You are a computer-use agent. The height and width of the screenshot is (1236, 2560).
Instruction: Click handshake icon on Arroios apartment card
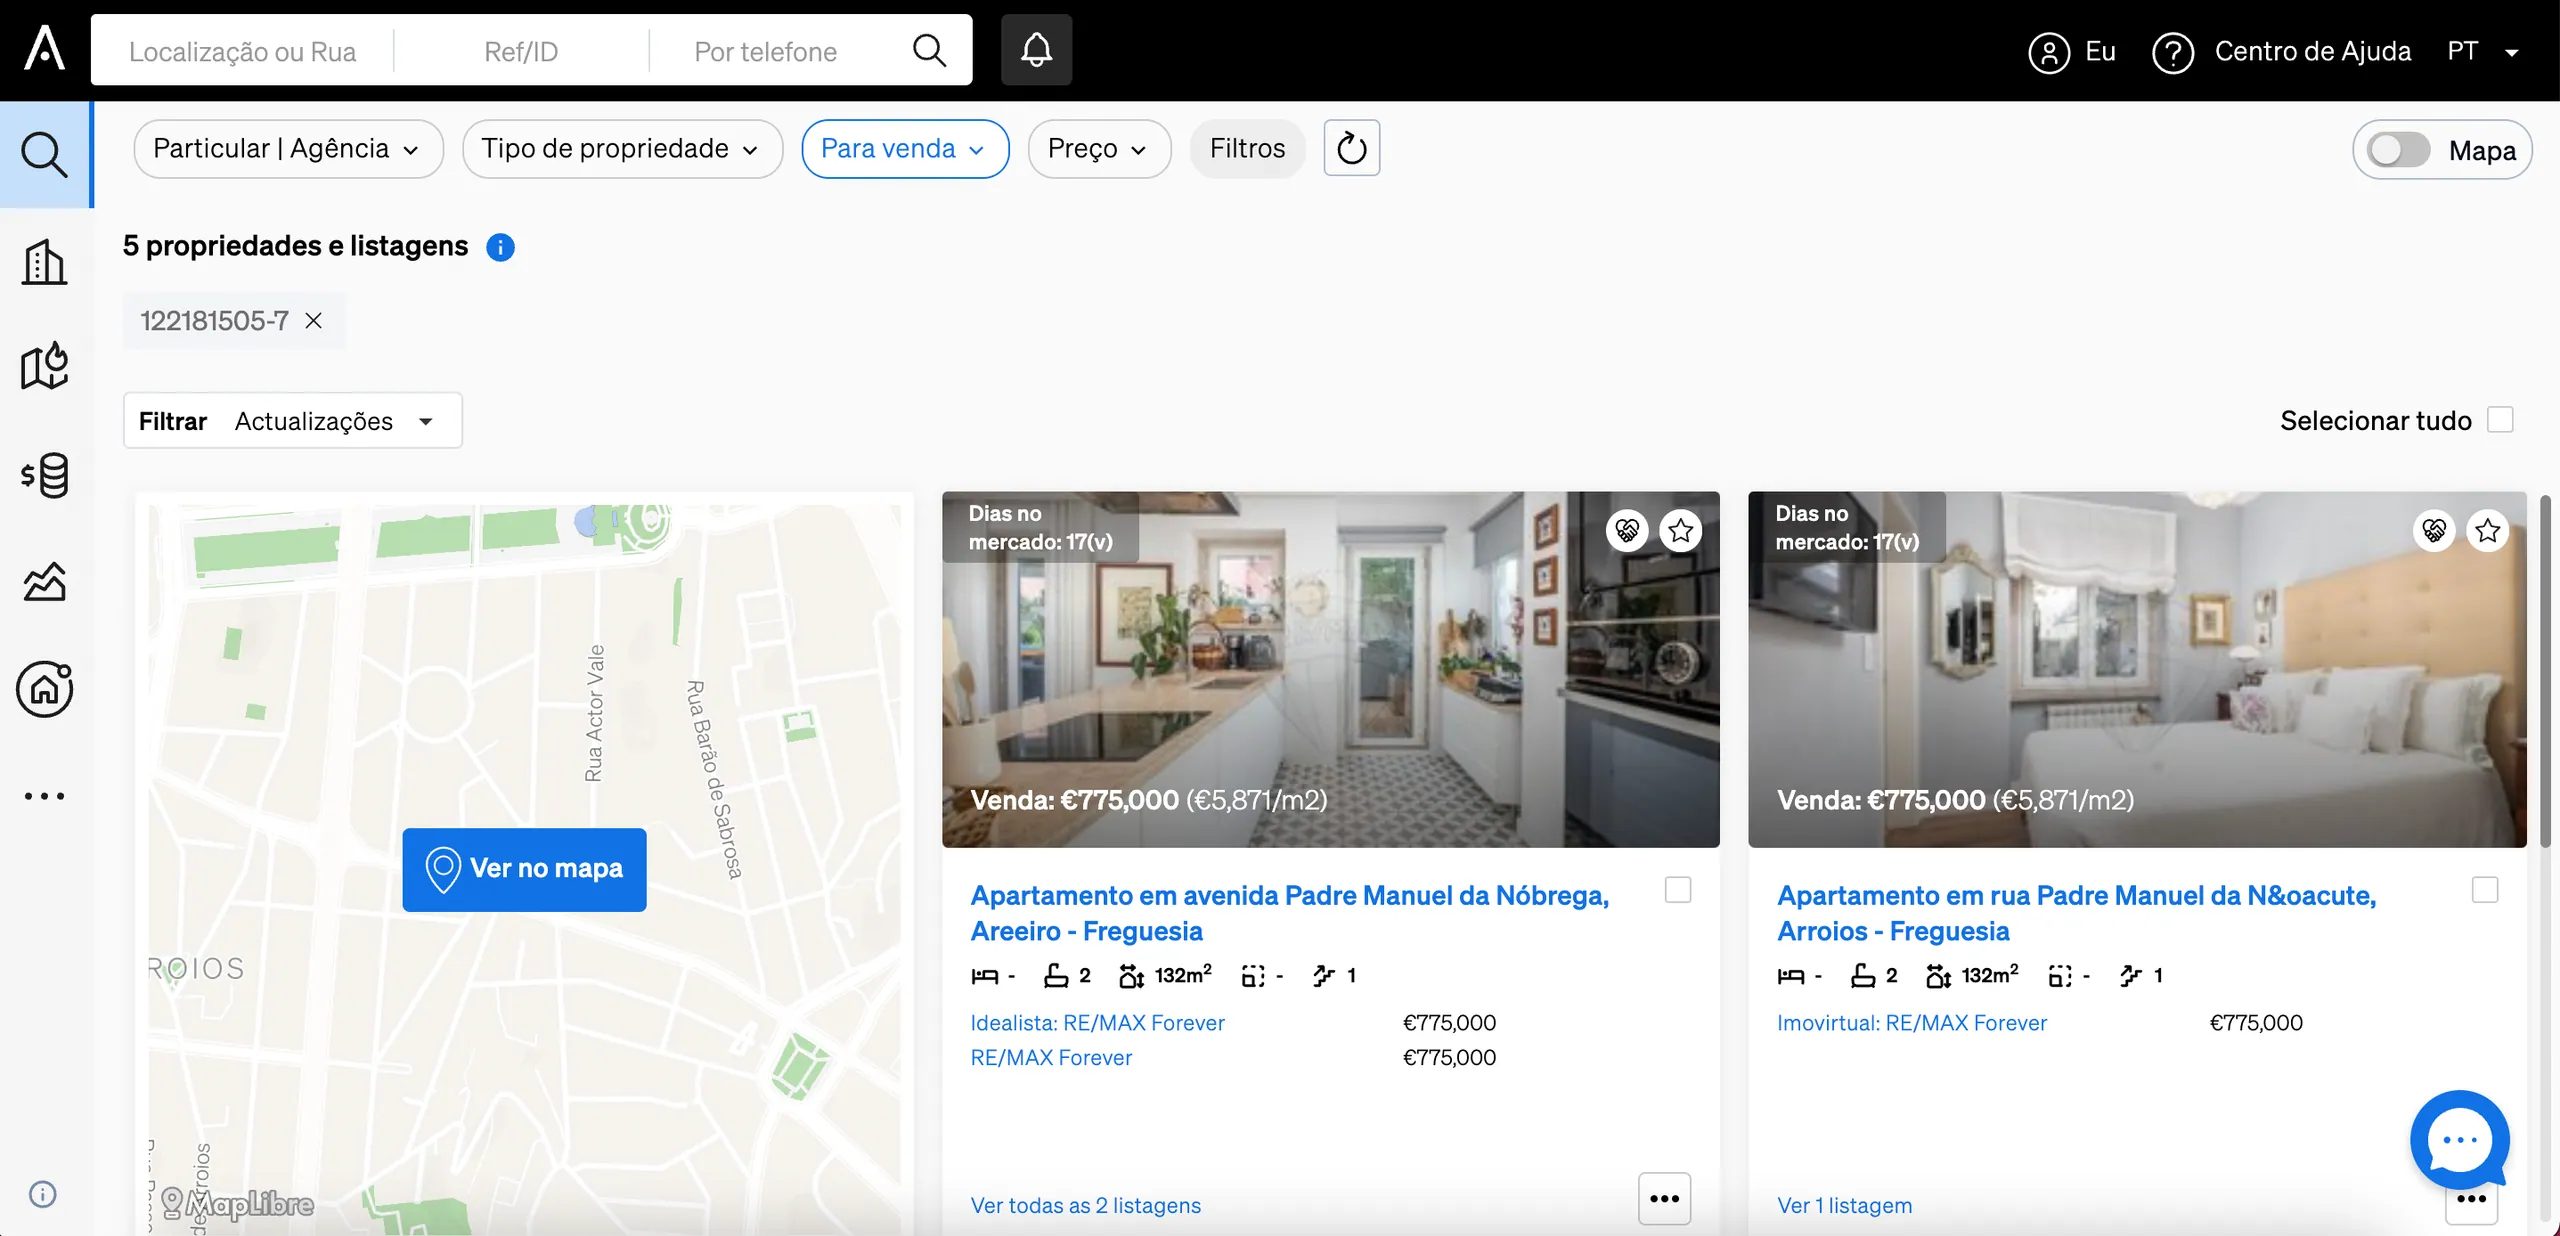(x=2434, y=530)
